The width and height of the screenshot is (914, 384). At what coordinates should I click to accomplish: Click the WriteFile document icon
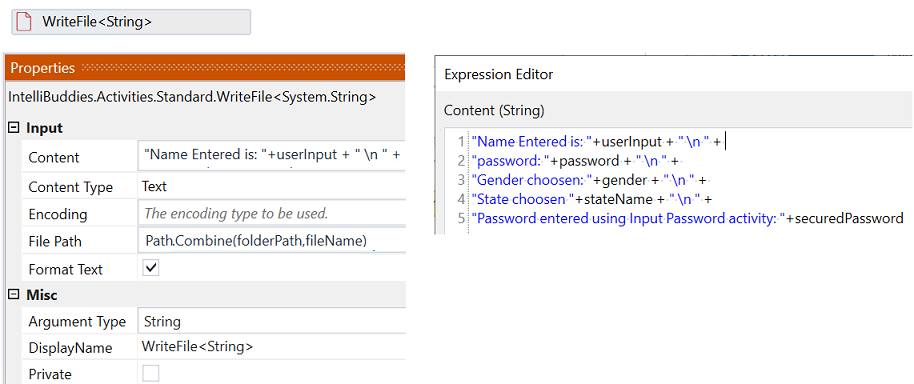click(24, 22)
